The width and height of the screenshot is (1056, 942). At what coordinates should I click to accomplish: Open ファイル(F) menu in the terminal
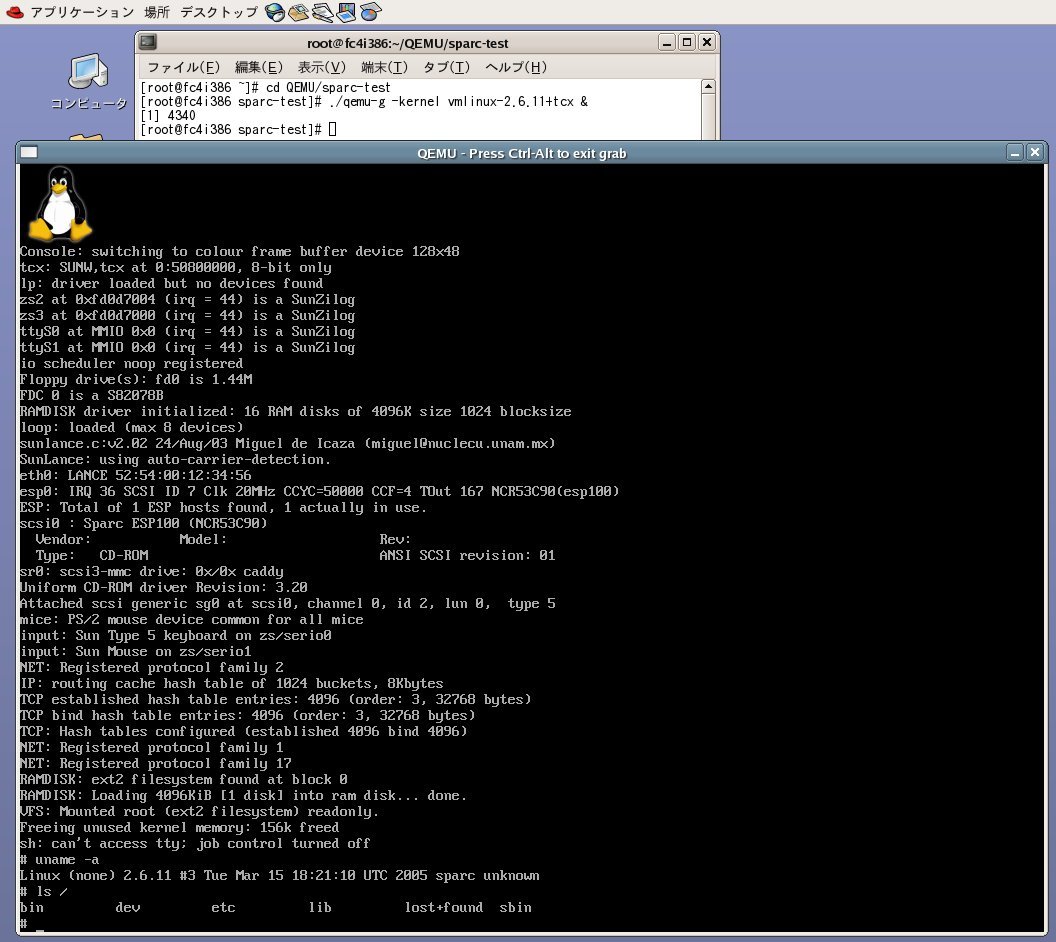[183, 67]
